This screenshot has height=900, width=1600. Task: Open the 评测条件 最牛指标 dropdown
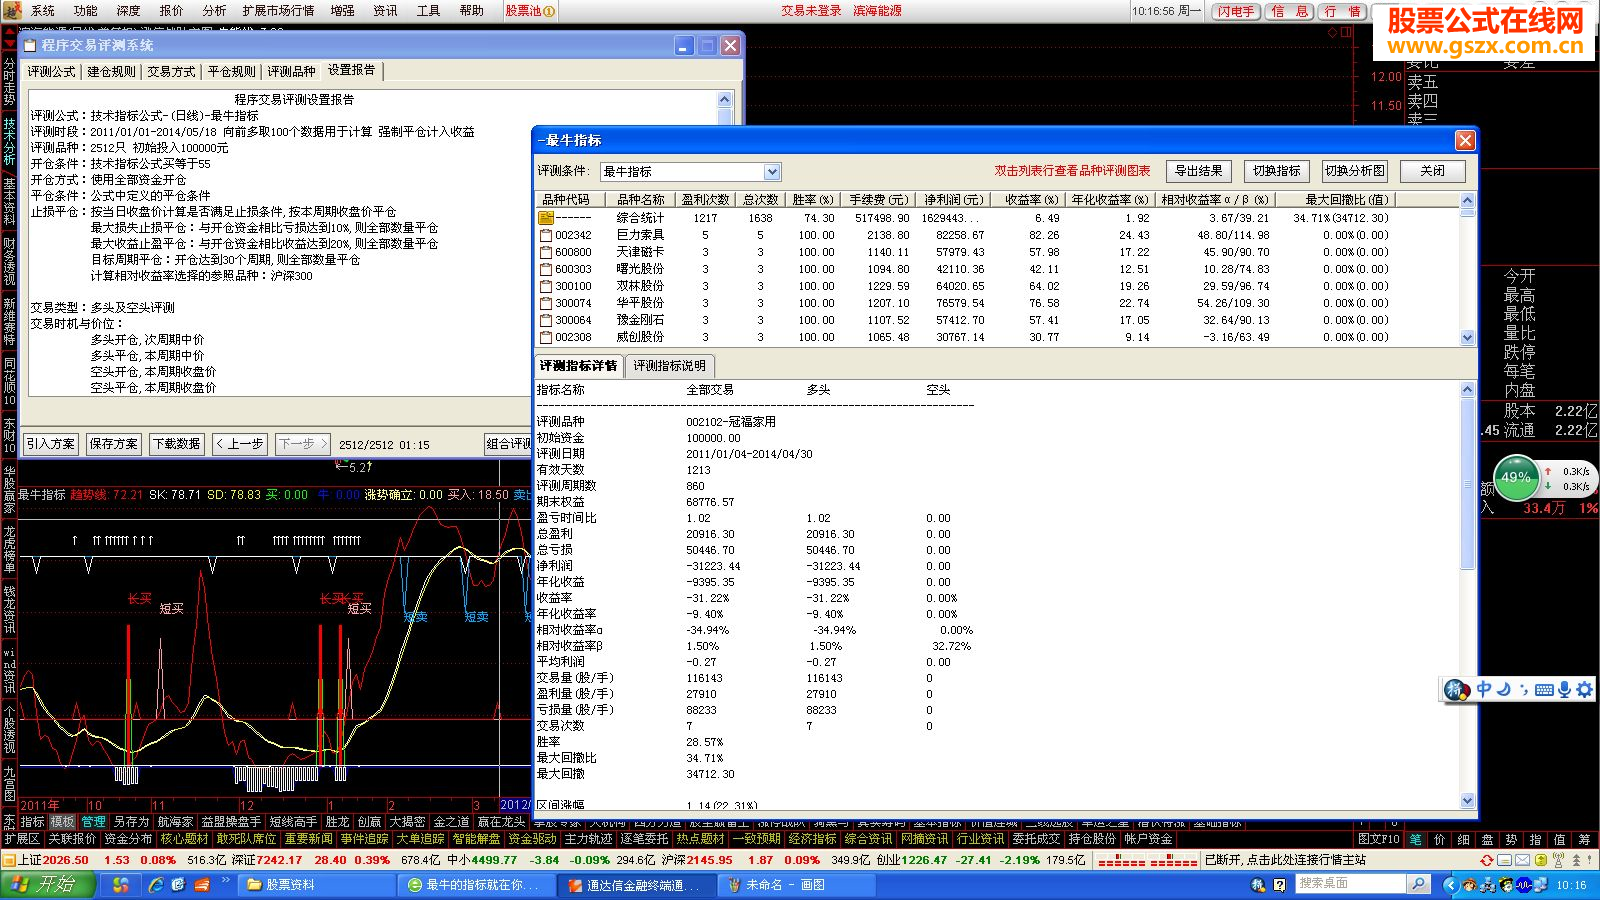[x=772, y=172]
